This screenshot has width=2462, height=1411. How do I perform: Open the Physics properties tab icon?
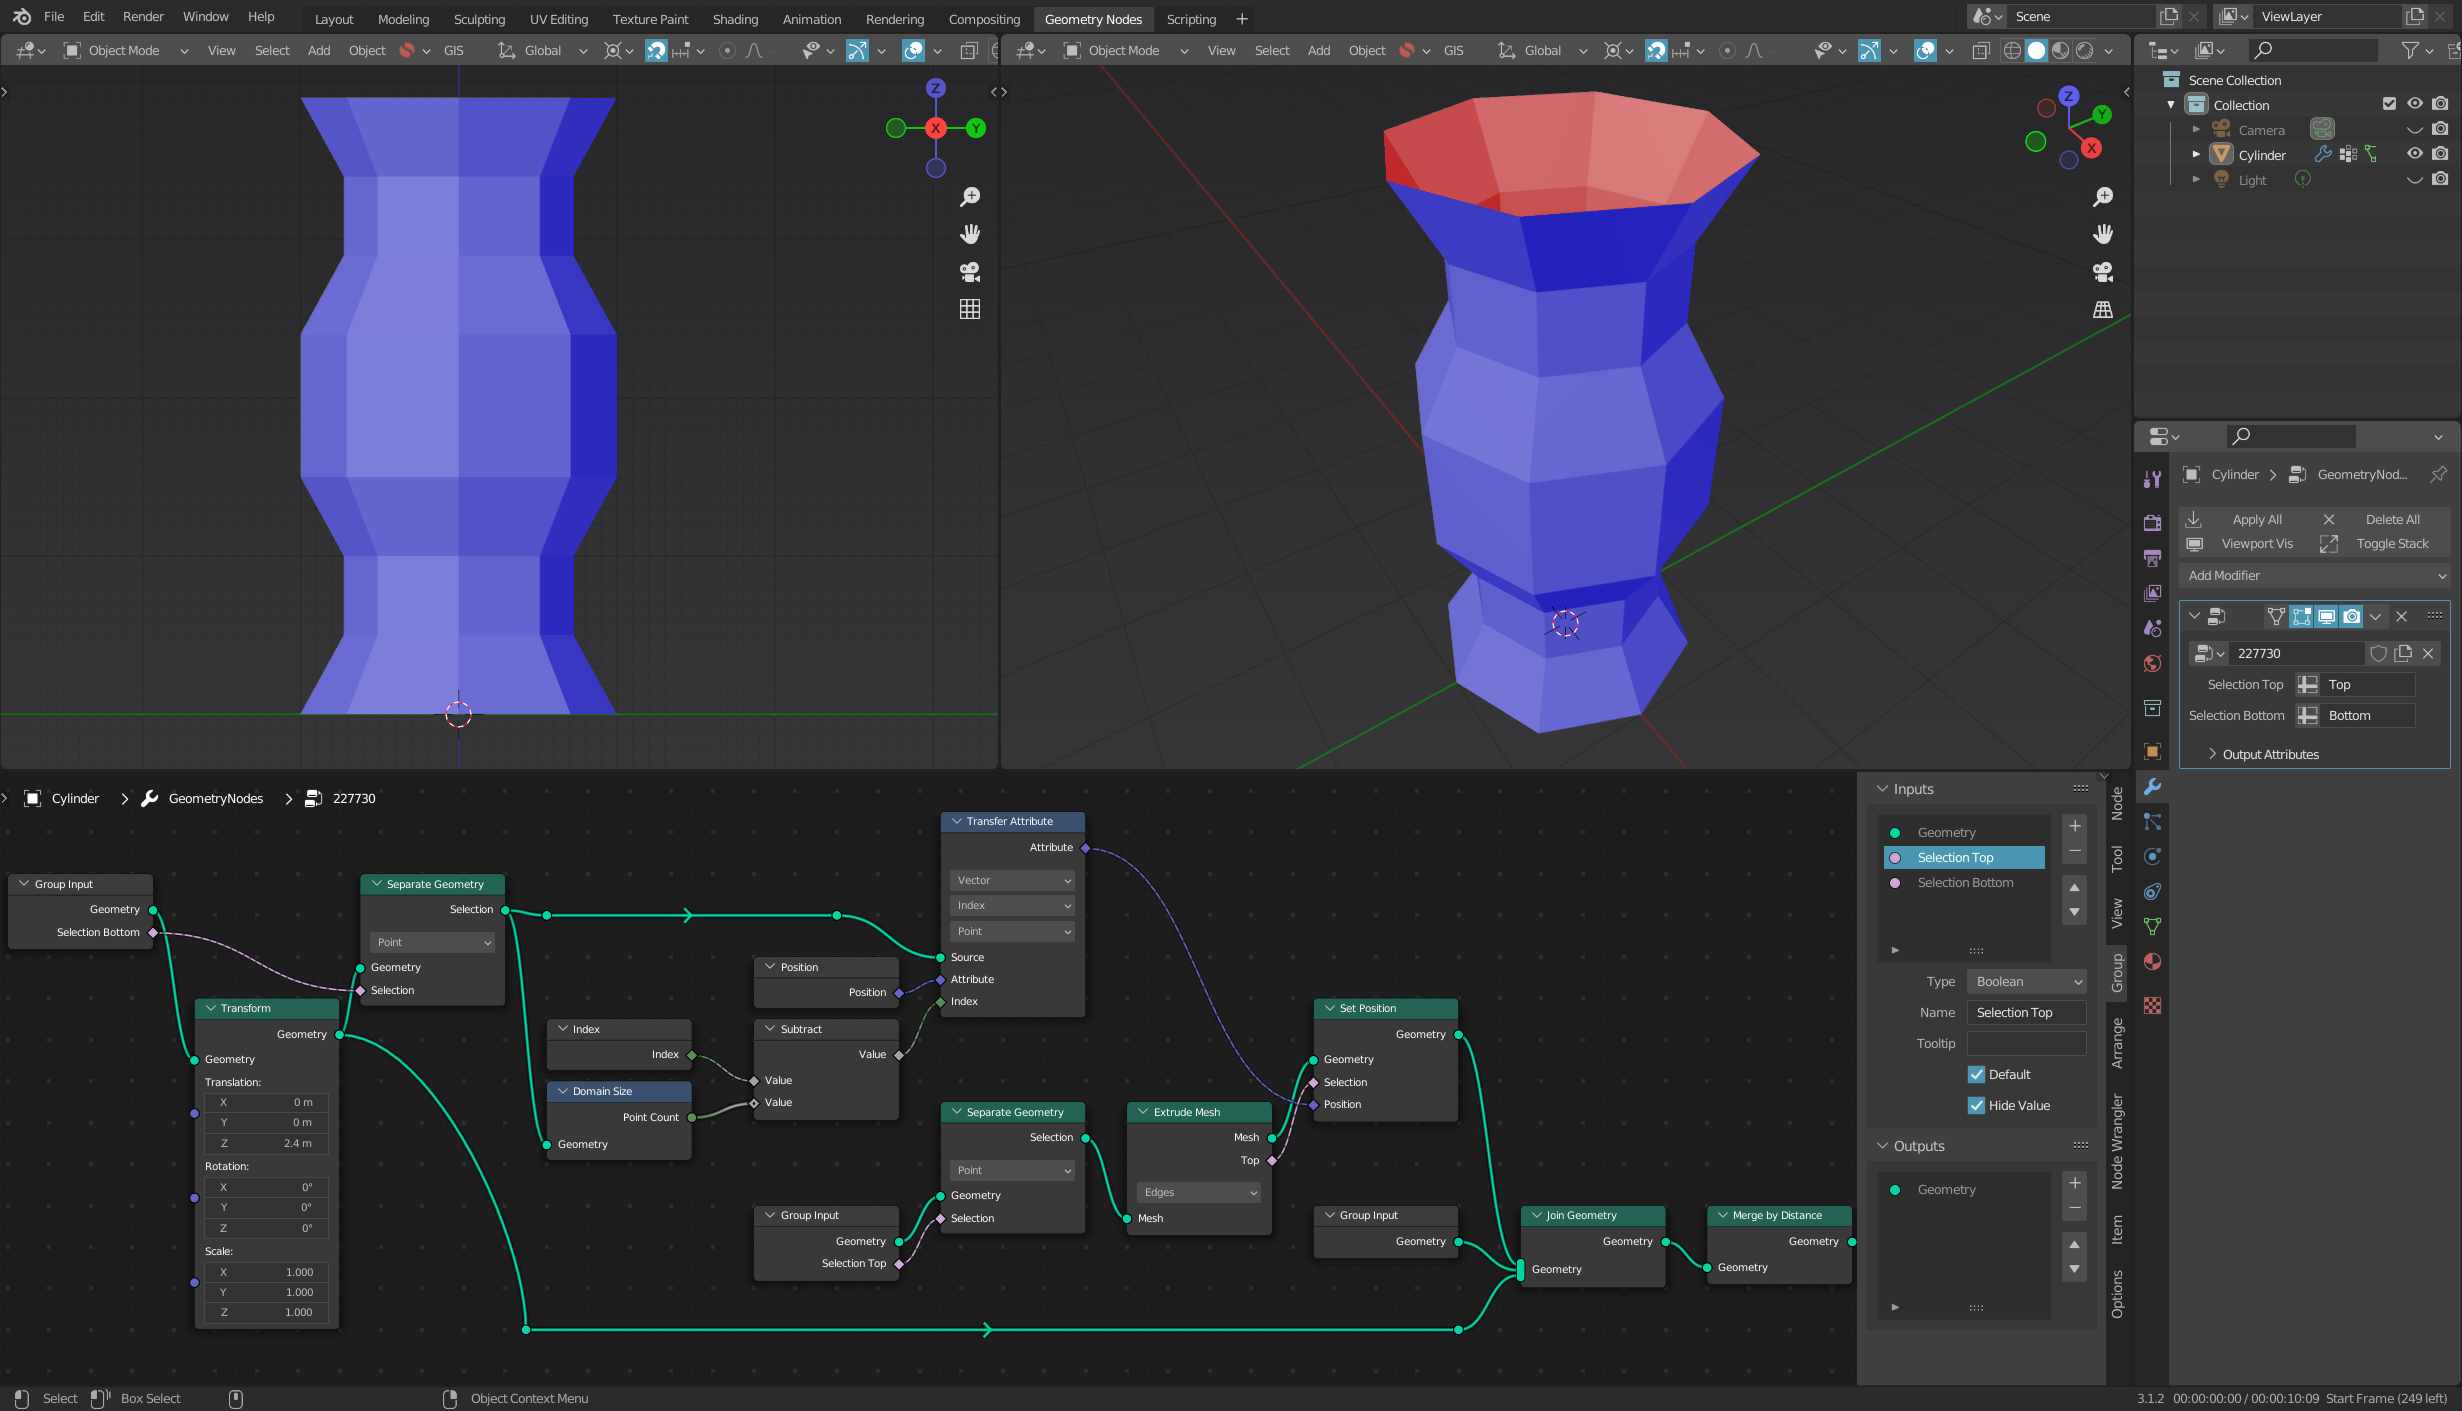(2152, 857)
